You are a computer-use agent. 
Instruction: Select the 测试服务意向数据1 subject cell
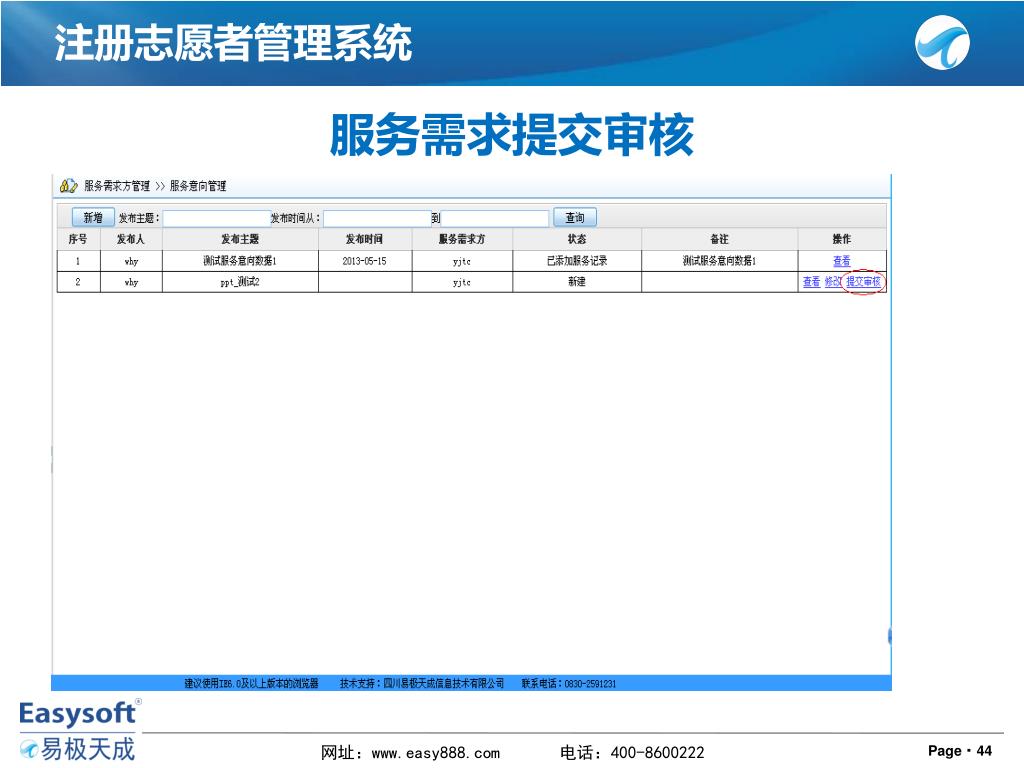click(x=240, y=261)
